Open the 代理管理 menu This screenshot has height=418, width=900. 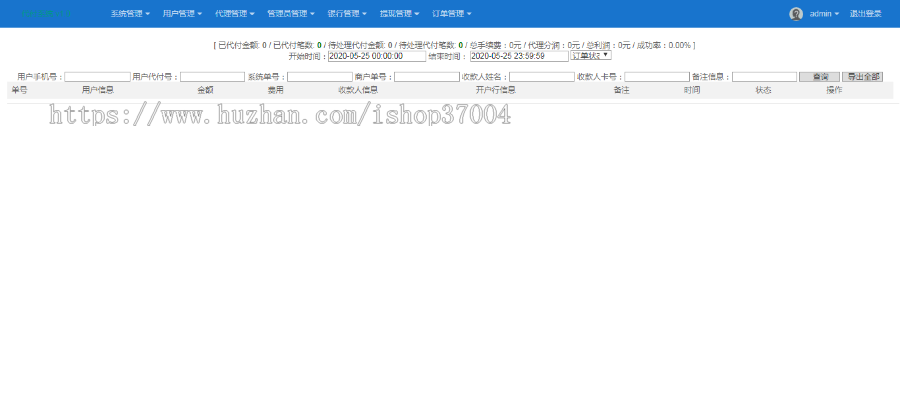pyautogui.click(x=235, y=14)
